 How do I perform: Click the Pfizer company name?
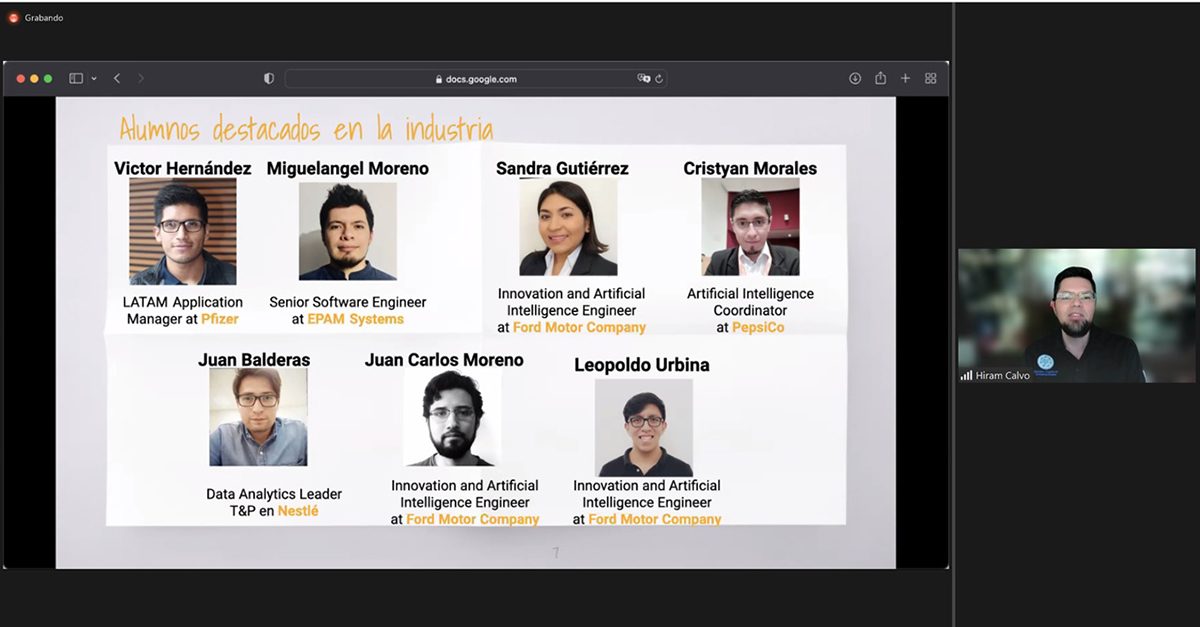(220, 319)
